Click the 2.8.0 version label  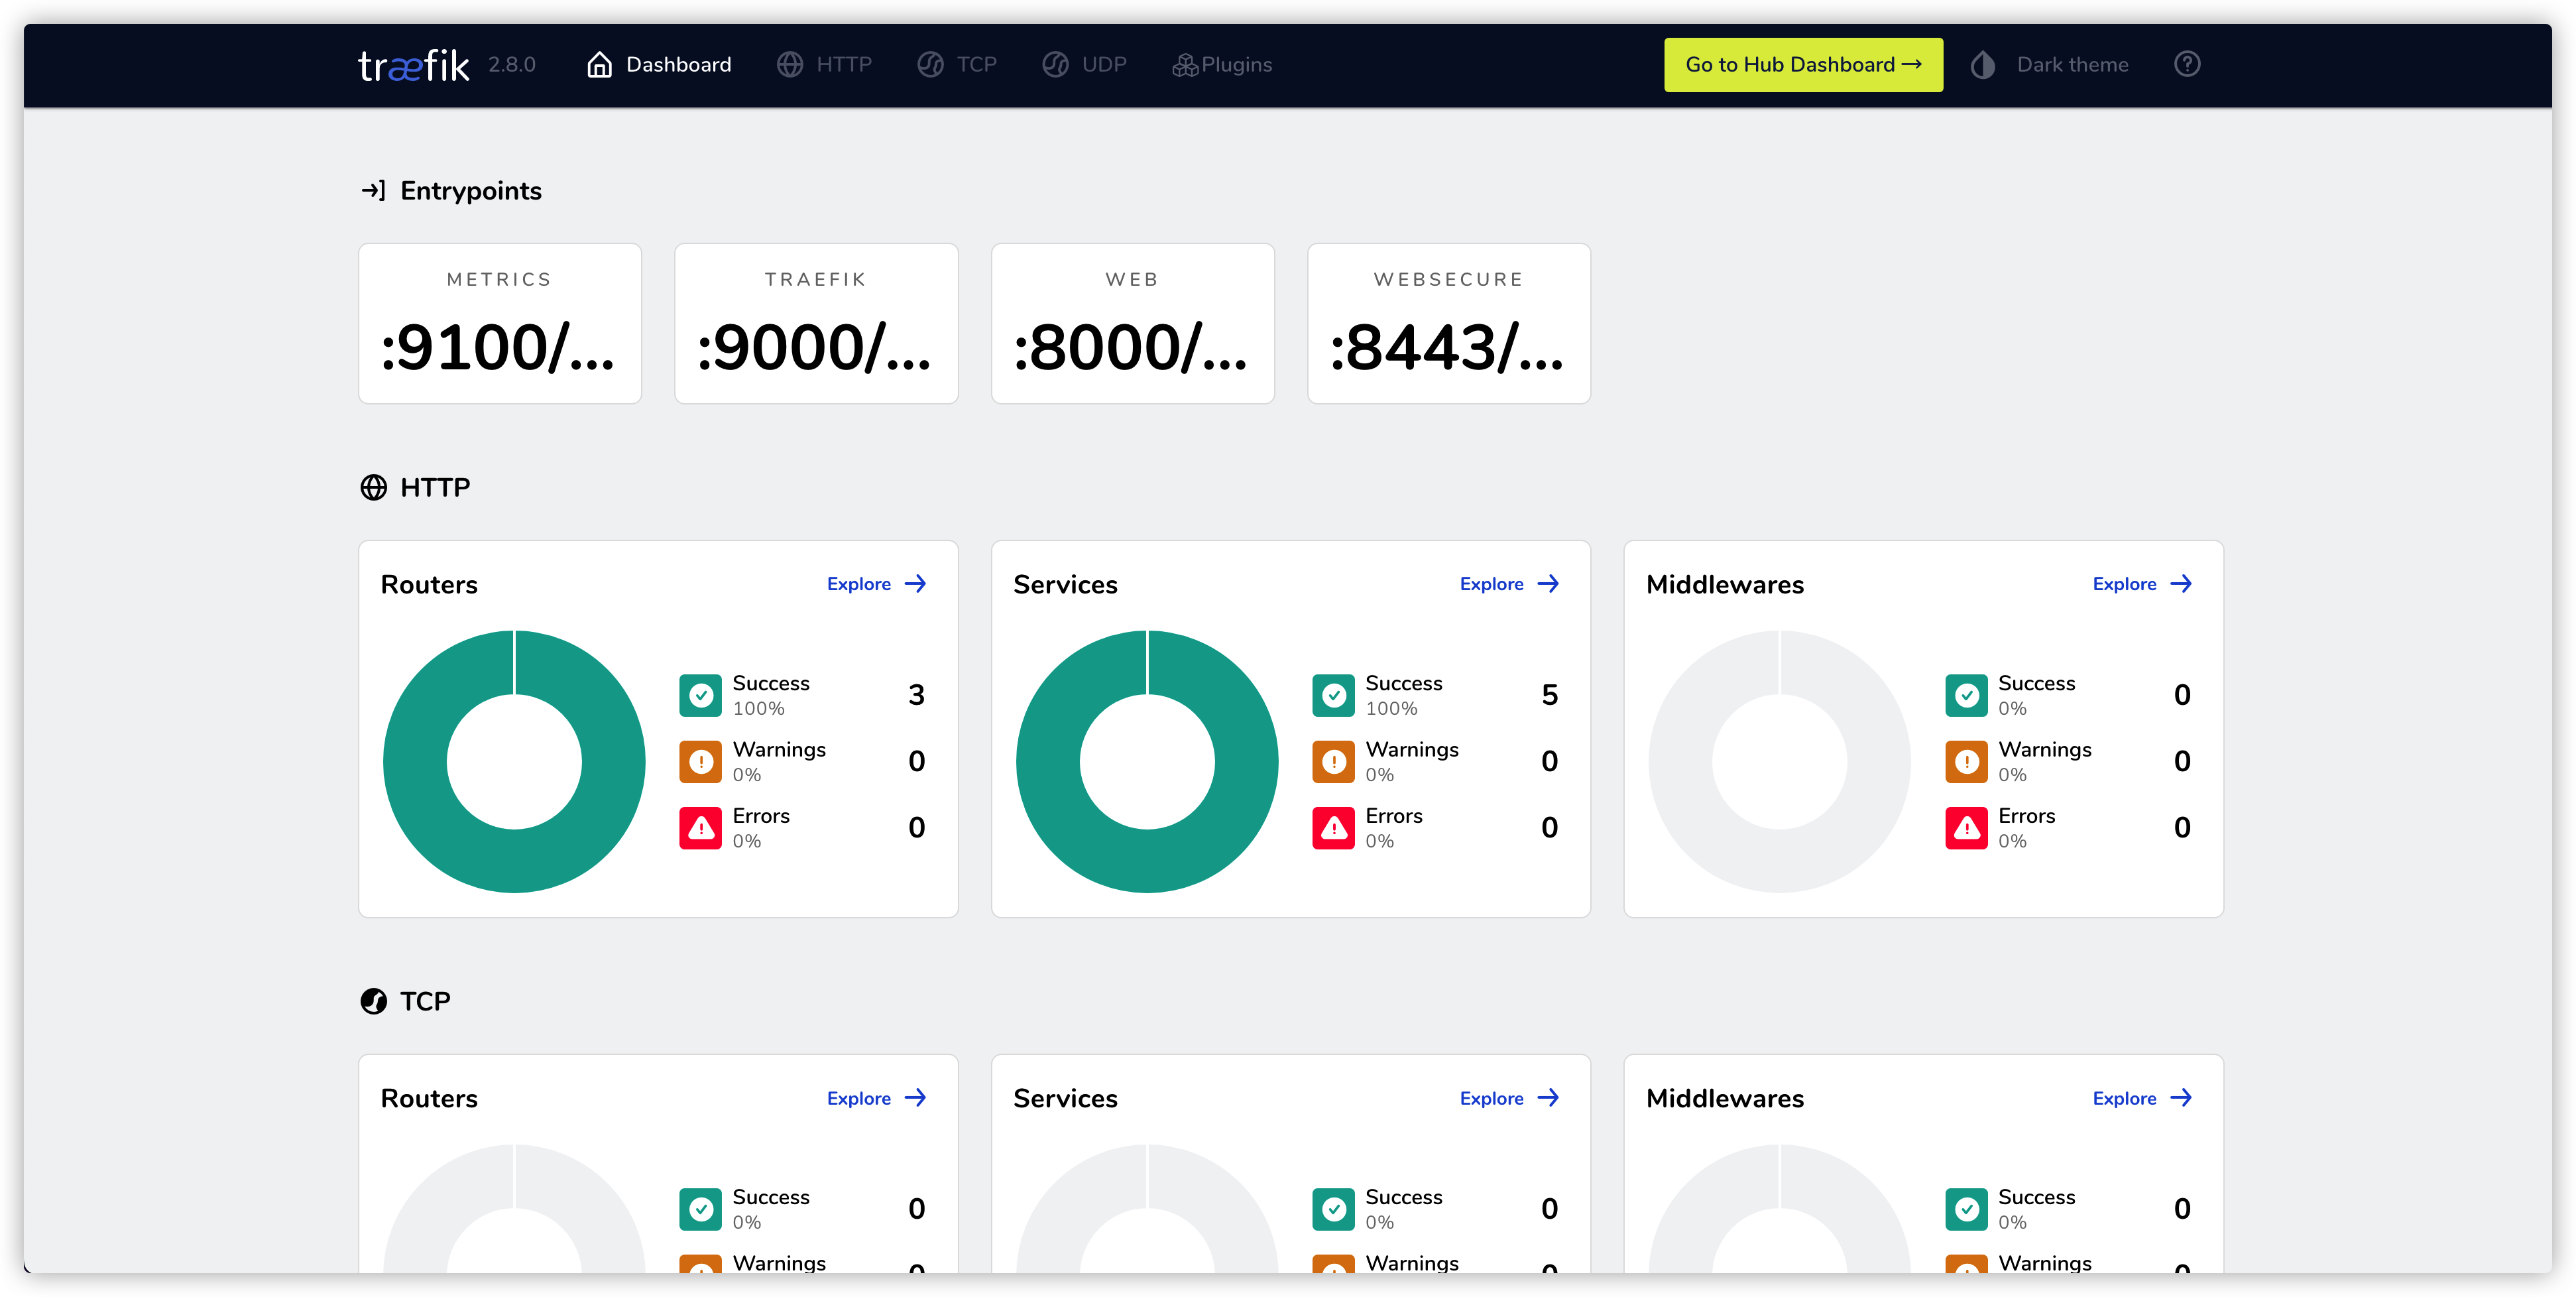[x=512, y=65]
